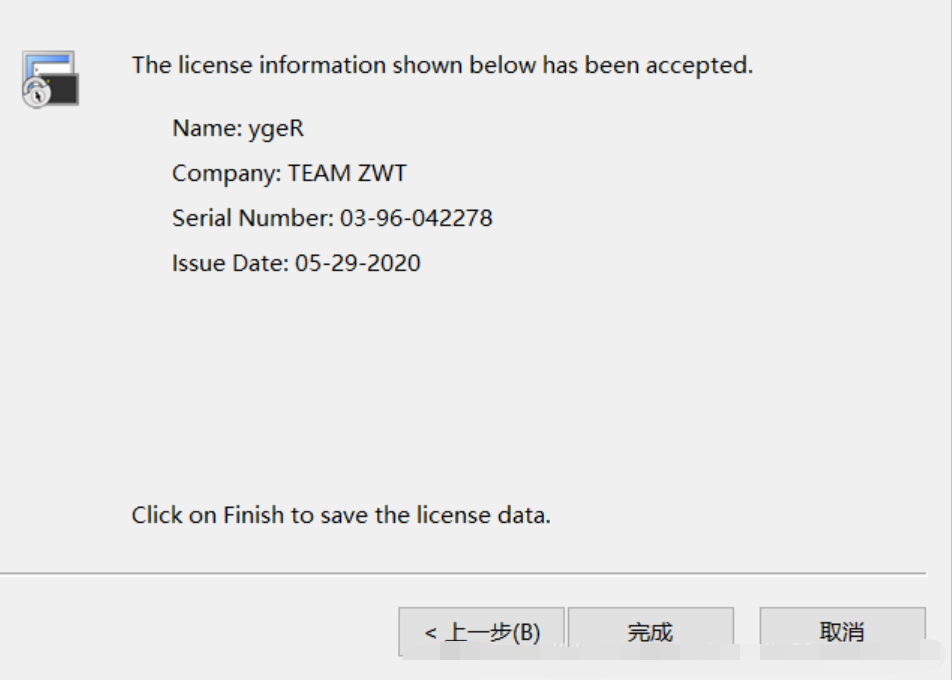Click 'Click on' starting the instruction sentence

(x=172, y=516)
